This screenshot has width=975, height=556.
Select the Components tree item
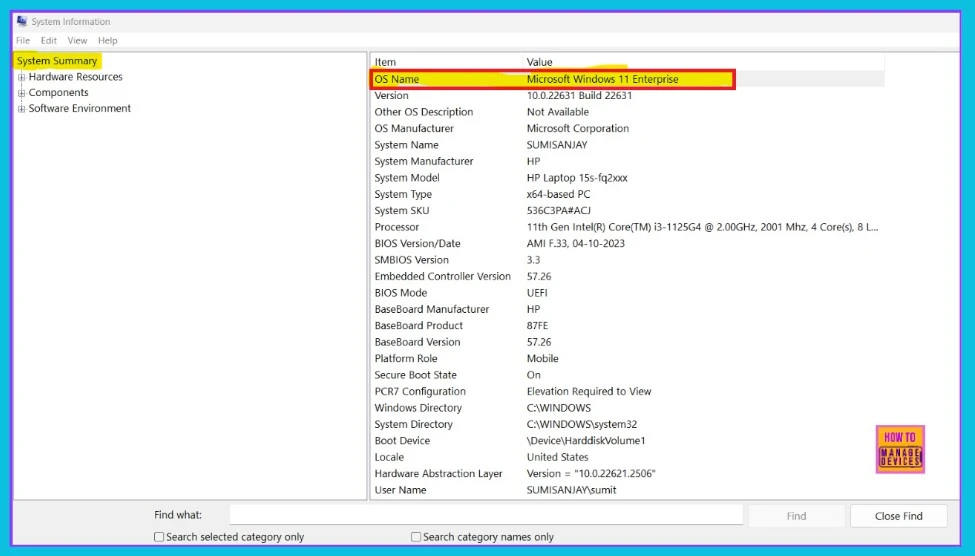click(x=58, y=92)
